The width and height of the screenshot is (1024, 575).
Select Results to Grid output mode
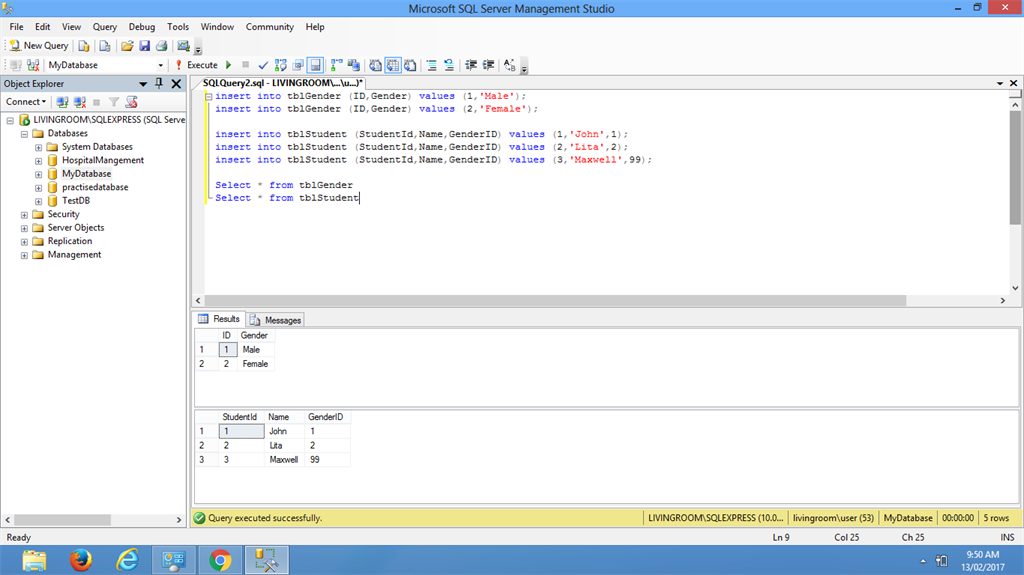[392, 65]
